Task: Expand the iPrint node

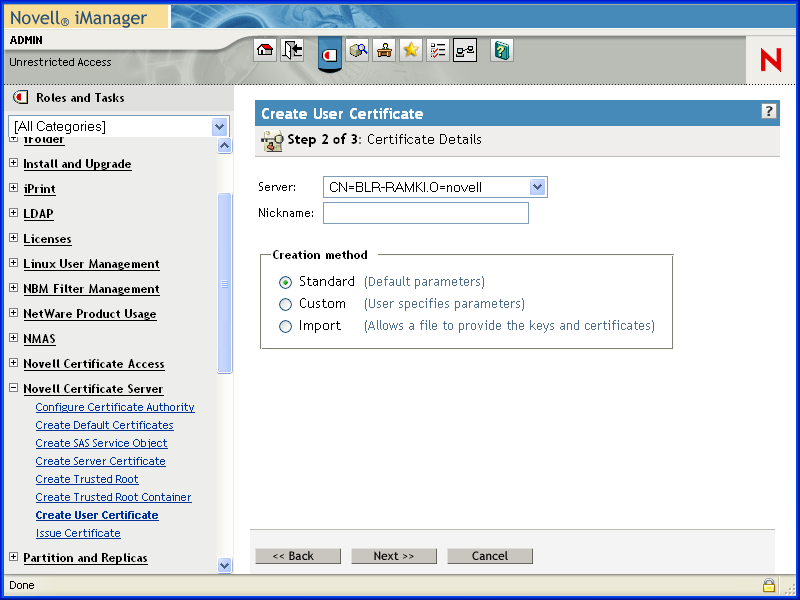Action: [x=14, y=188]
